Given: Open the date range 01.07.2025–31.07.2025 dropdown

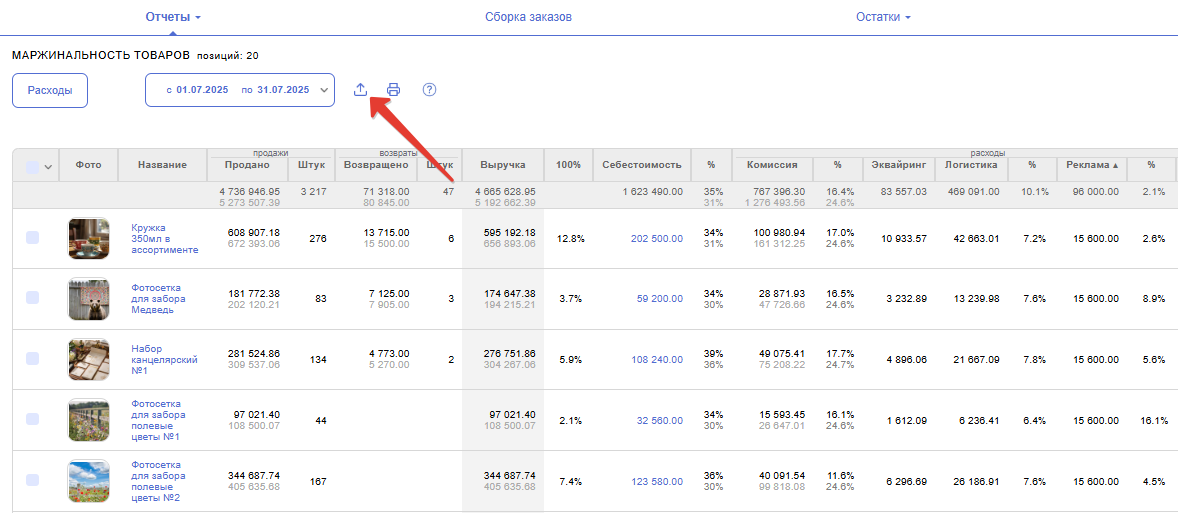Looking at the screenshot, I should 240,90.
